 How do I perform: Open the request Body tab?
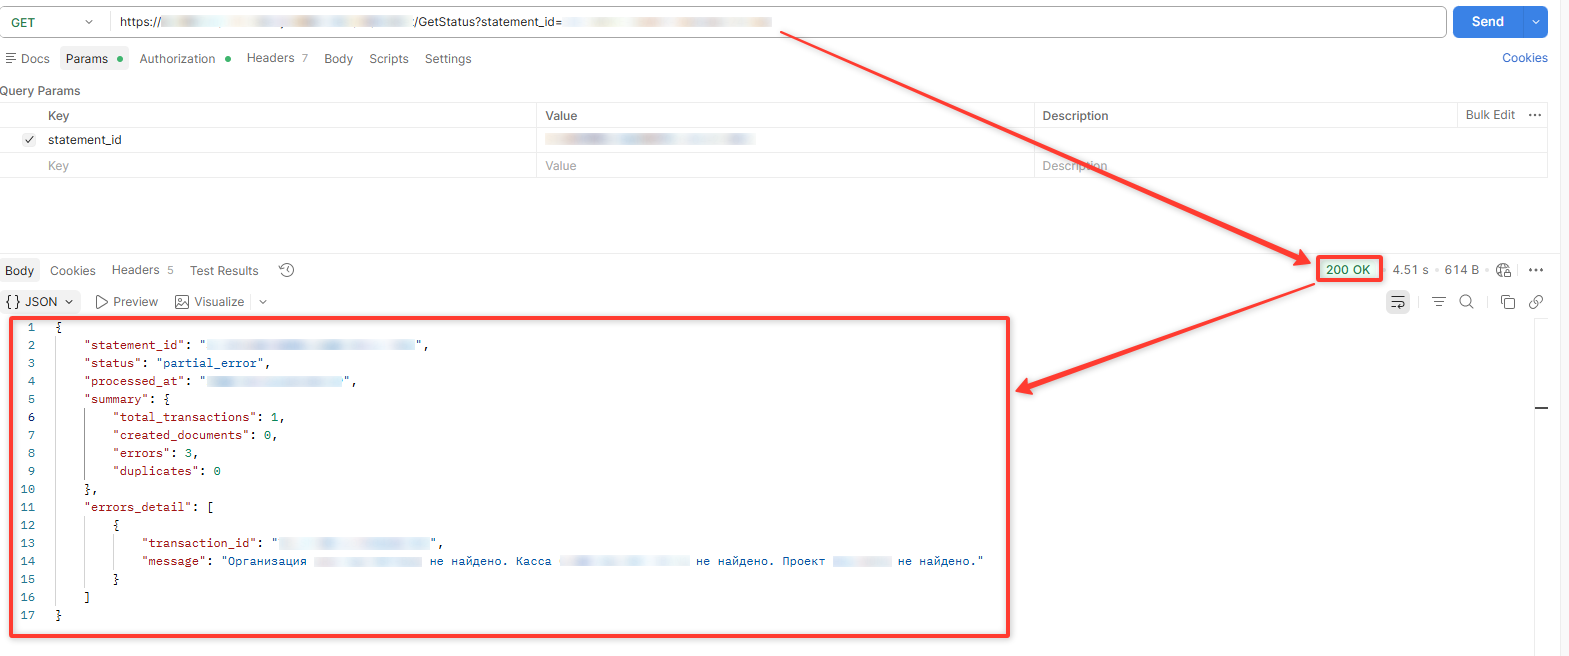point(338,59)
